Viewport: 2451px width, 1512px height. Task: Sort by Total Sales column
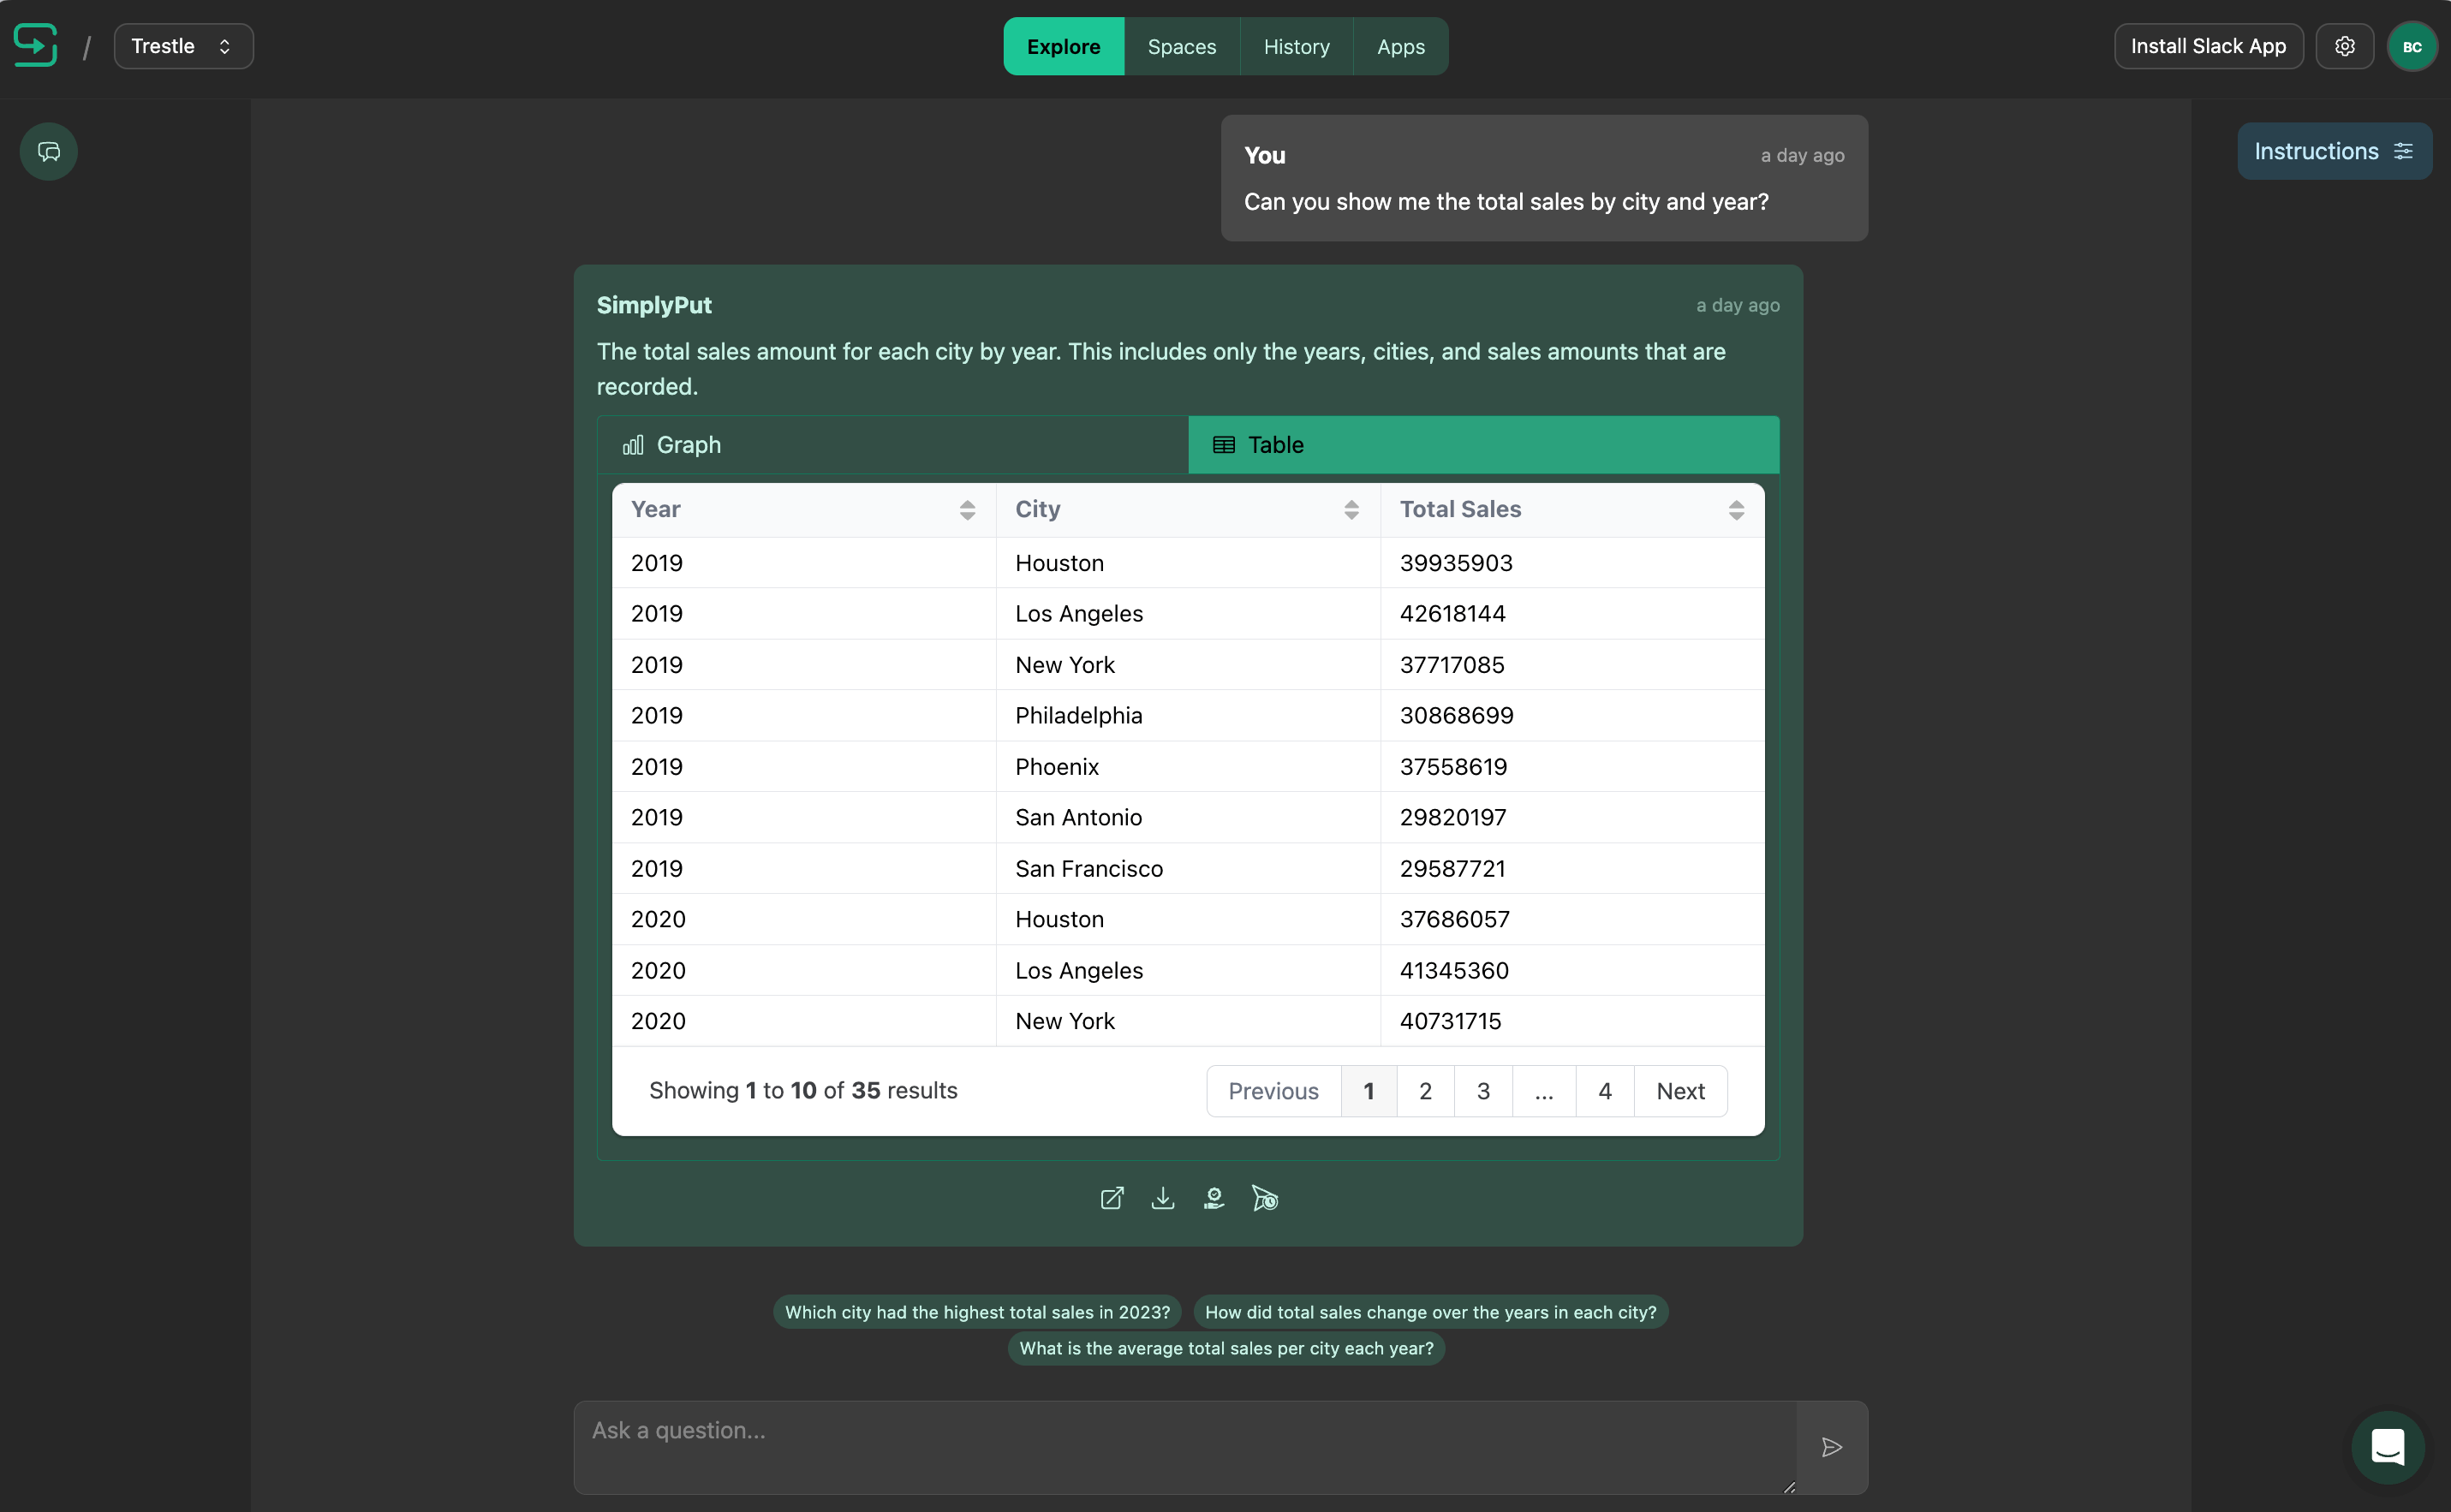point(1735,511)
